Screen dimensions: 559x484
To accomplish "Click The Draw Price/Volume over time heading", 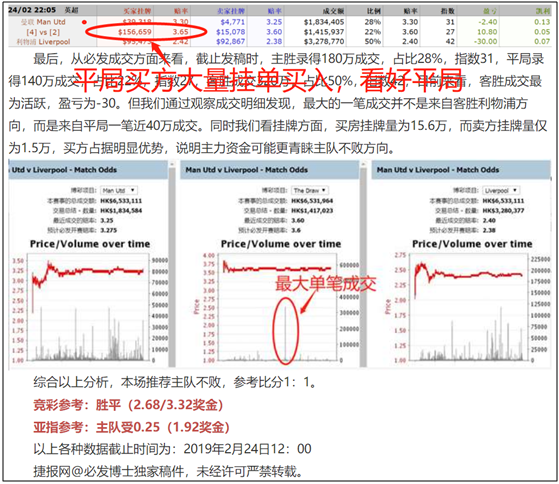I will pos(281,244).
